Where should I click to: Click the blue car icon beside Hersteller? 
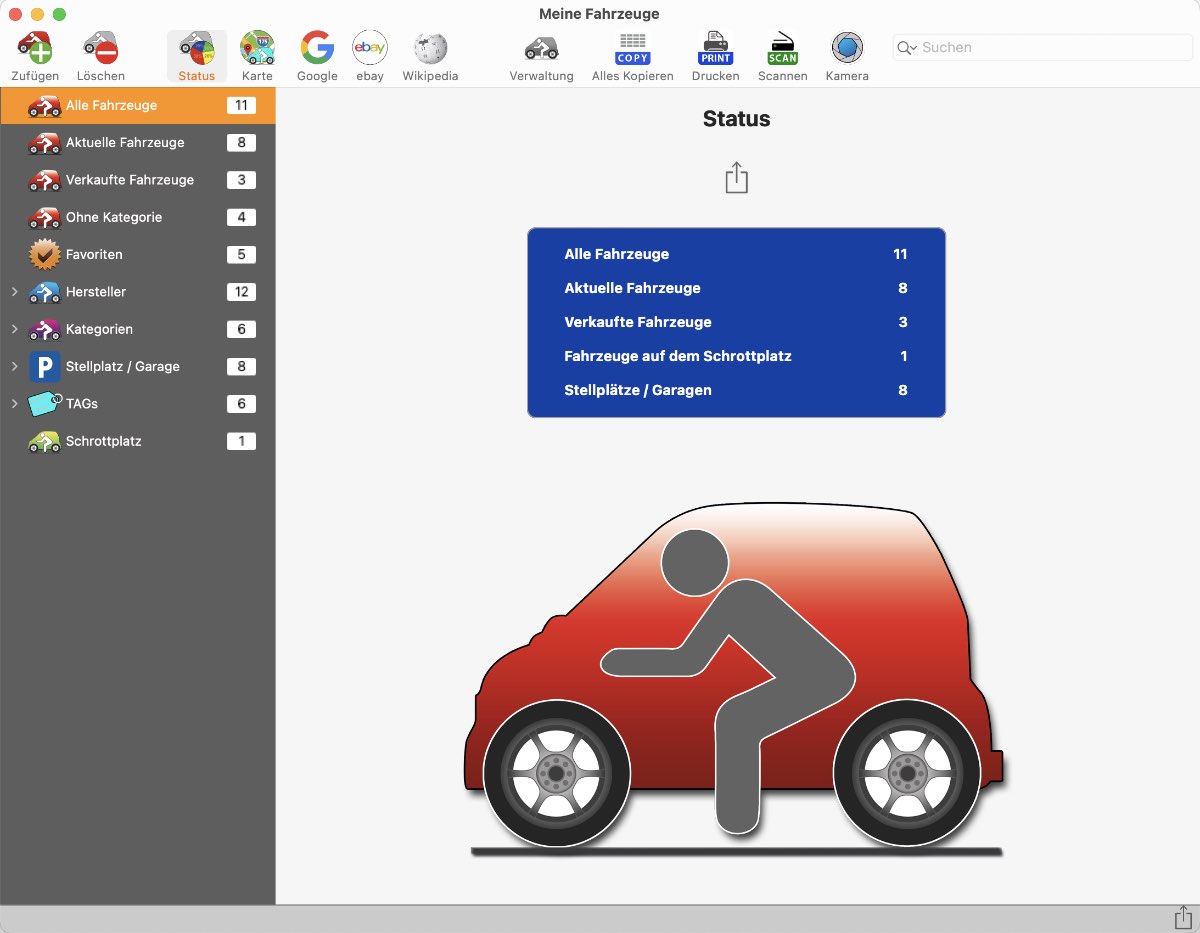pos(45,292)
